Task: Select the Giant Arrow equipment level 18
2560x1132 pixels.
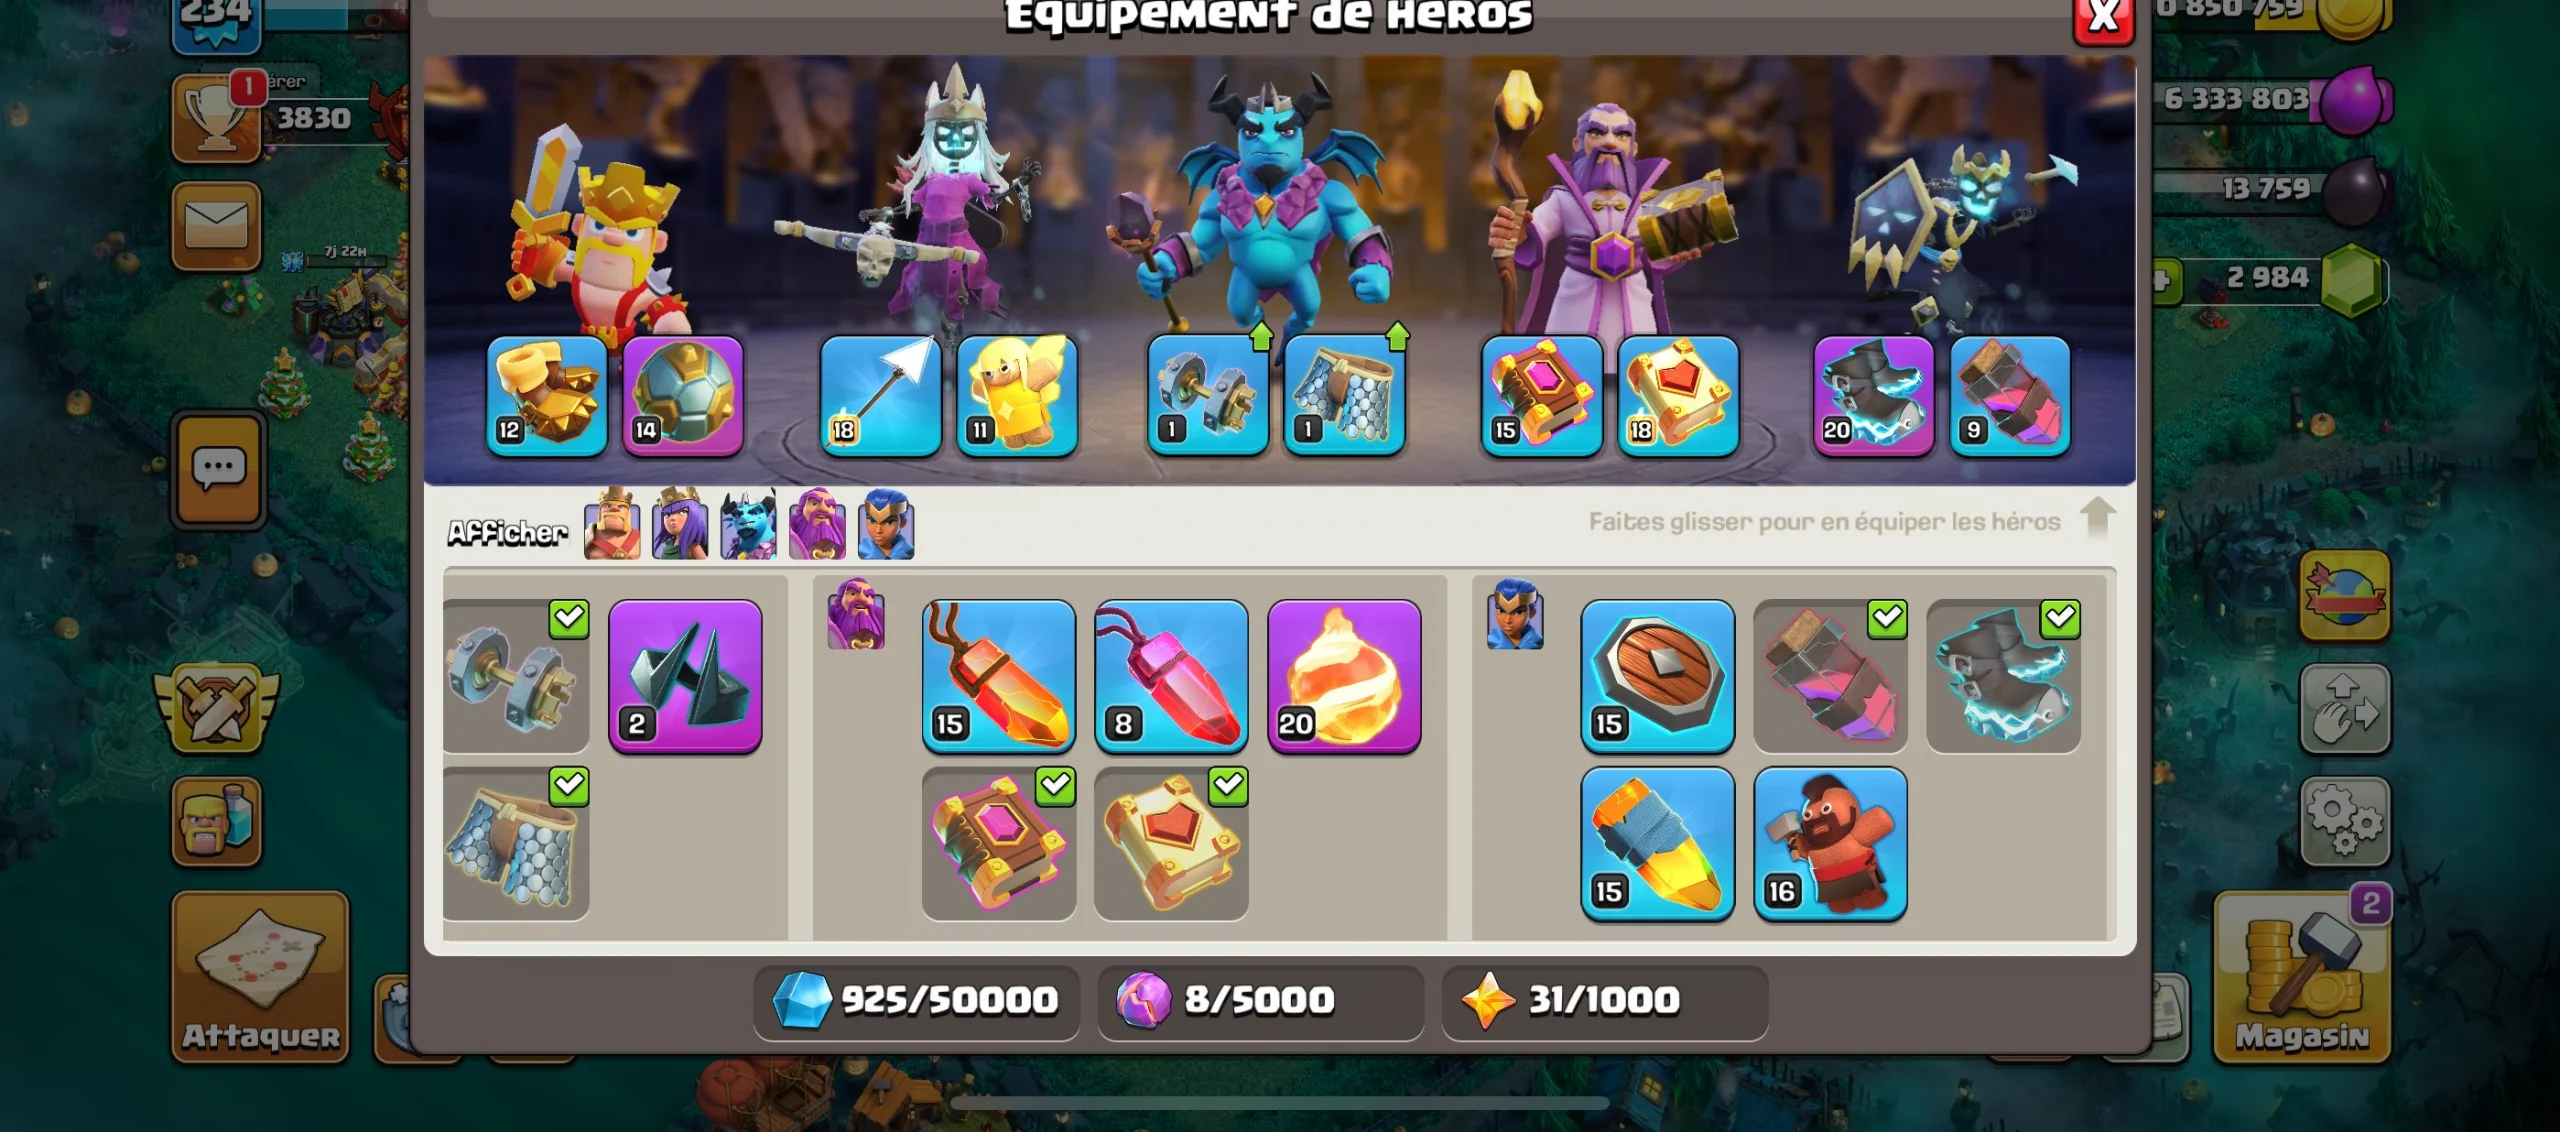Action: click(880, 396)
